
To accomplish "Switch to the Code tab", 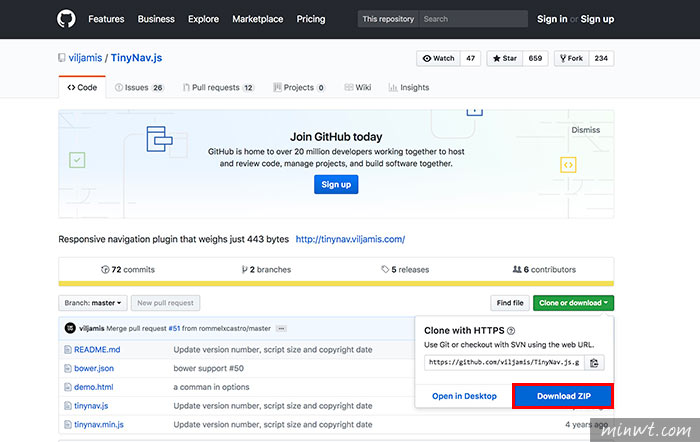I will point(82,88).
